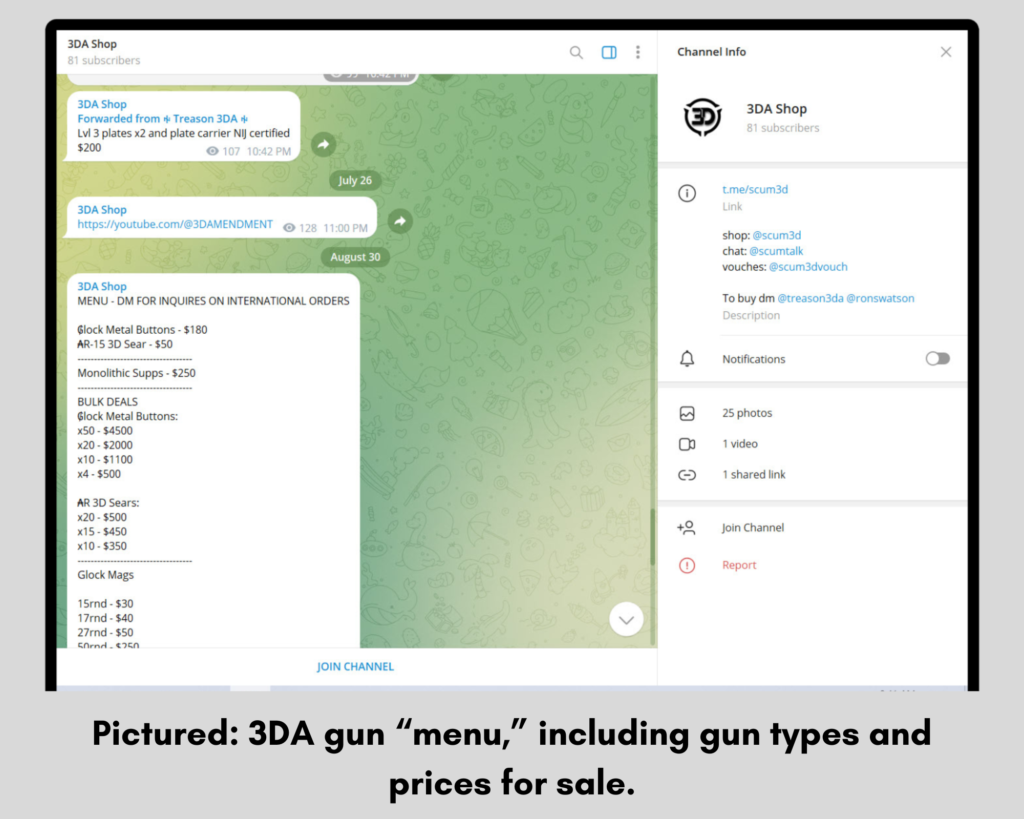Click the forward arrow beside the YouTube message
1024x819 pixels.
tap(400, 221)
